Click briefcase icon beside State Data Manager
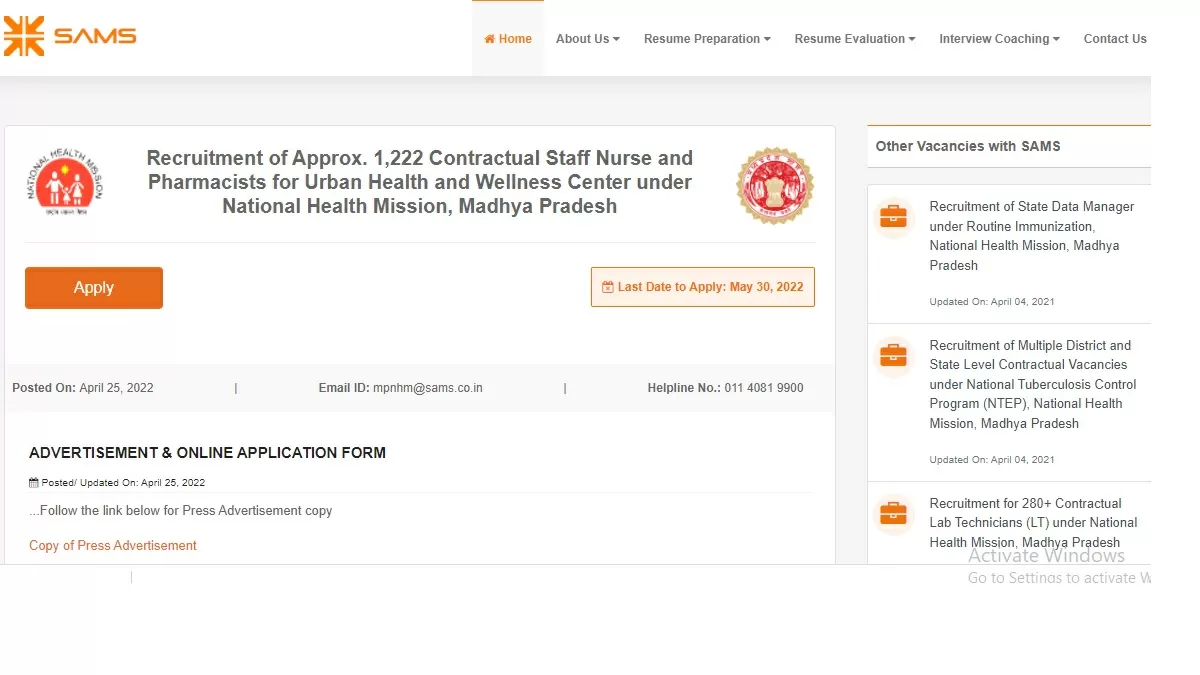 click(x=893, y=216)
